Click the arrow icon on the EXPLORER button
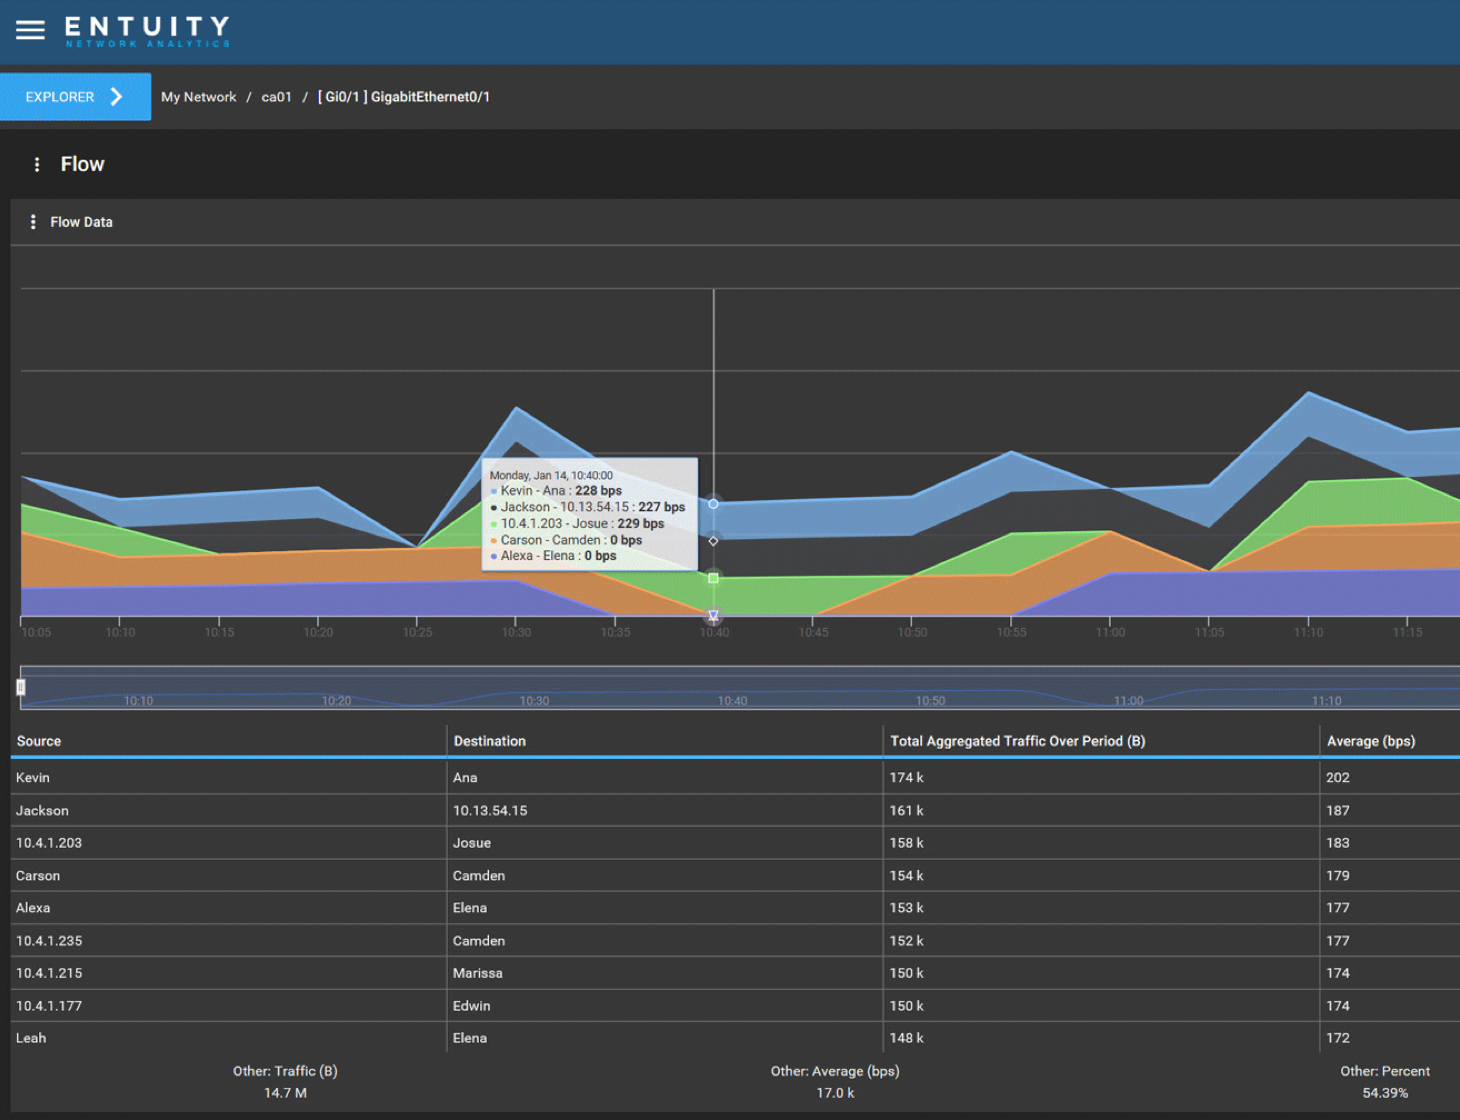The width and height of the screenshot is (1460, 1120). tap(117, 96)
